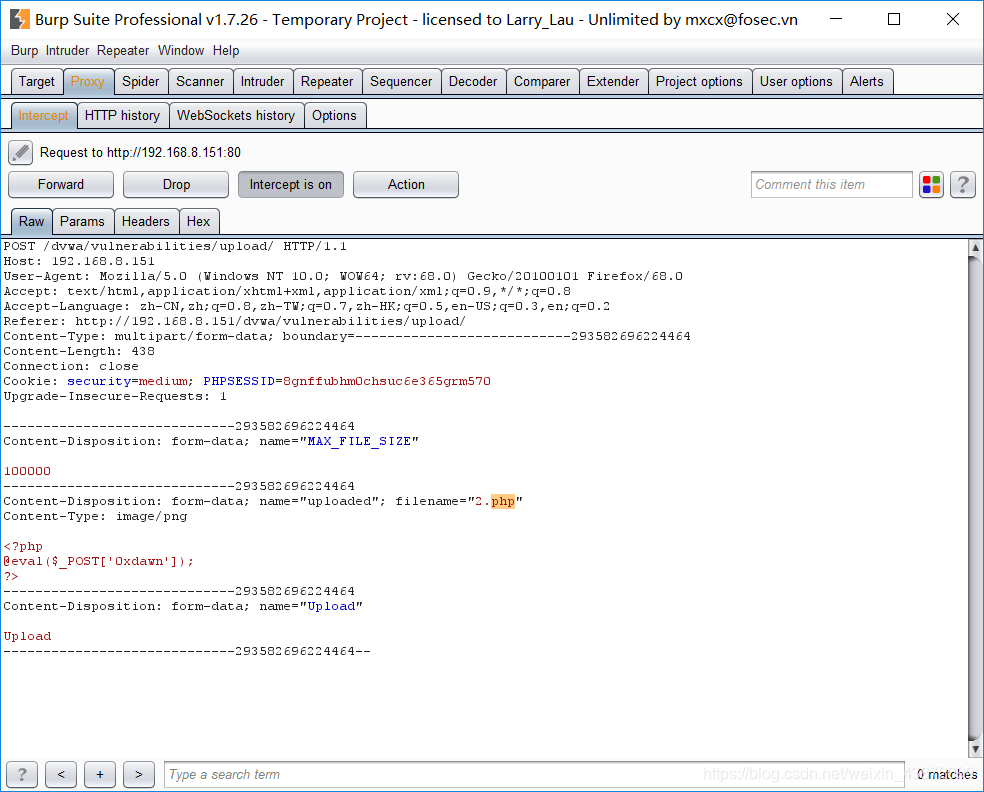The image size is (984, 792).
Task: Select the Proxy tab
Action: (x=88, y=82)
